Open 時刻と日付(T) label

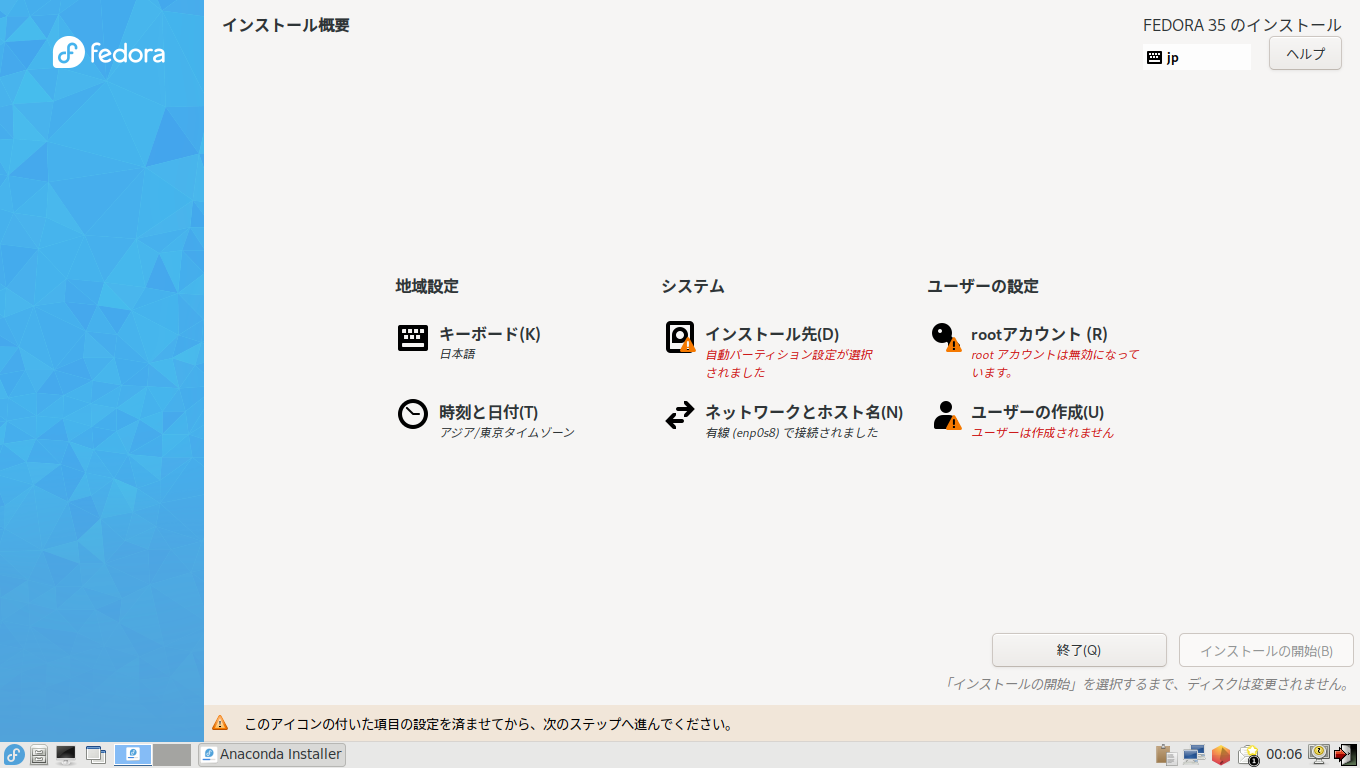[x=489, y=412]
